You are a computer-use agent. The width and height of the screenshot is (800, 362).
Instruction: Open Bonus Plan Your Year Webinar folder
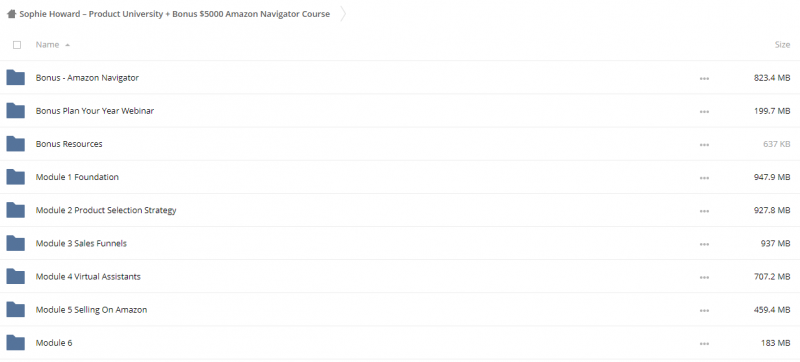(x=95, y=111)
